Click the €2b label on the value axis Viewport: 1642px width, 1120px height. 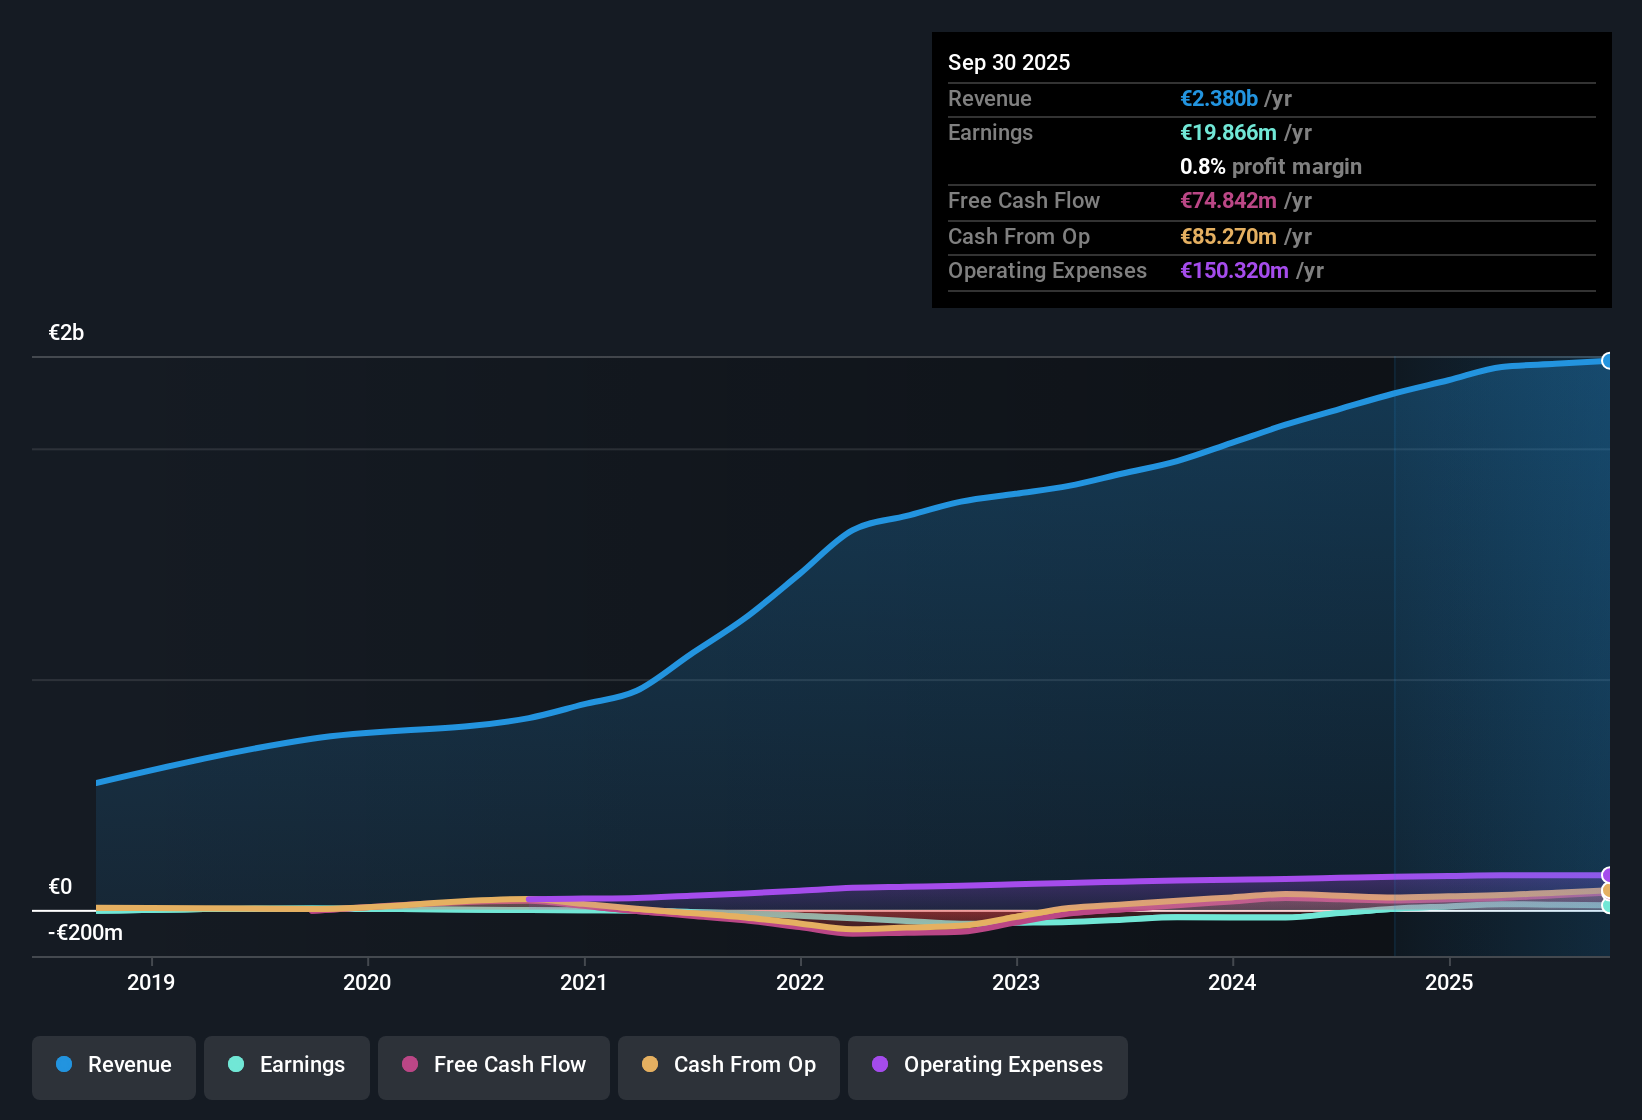coord(66,332)
